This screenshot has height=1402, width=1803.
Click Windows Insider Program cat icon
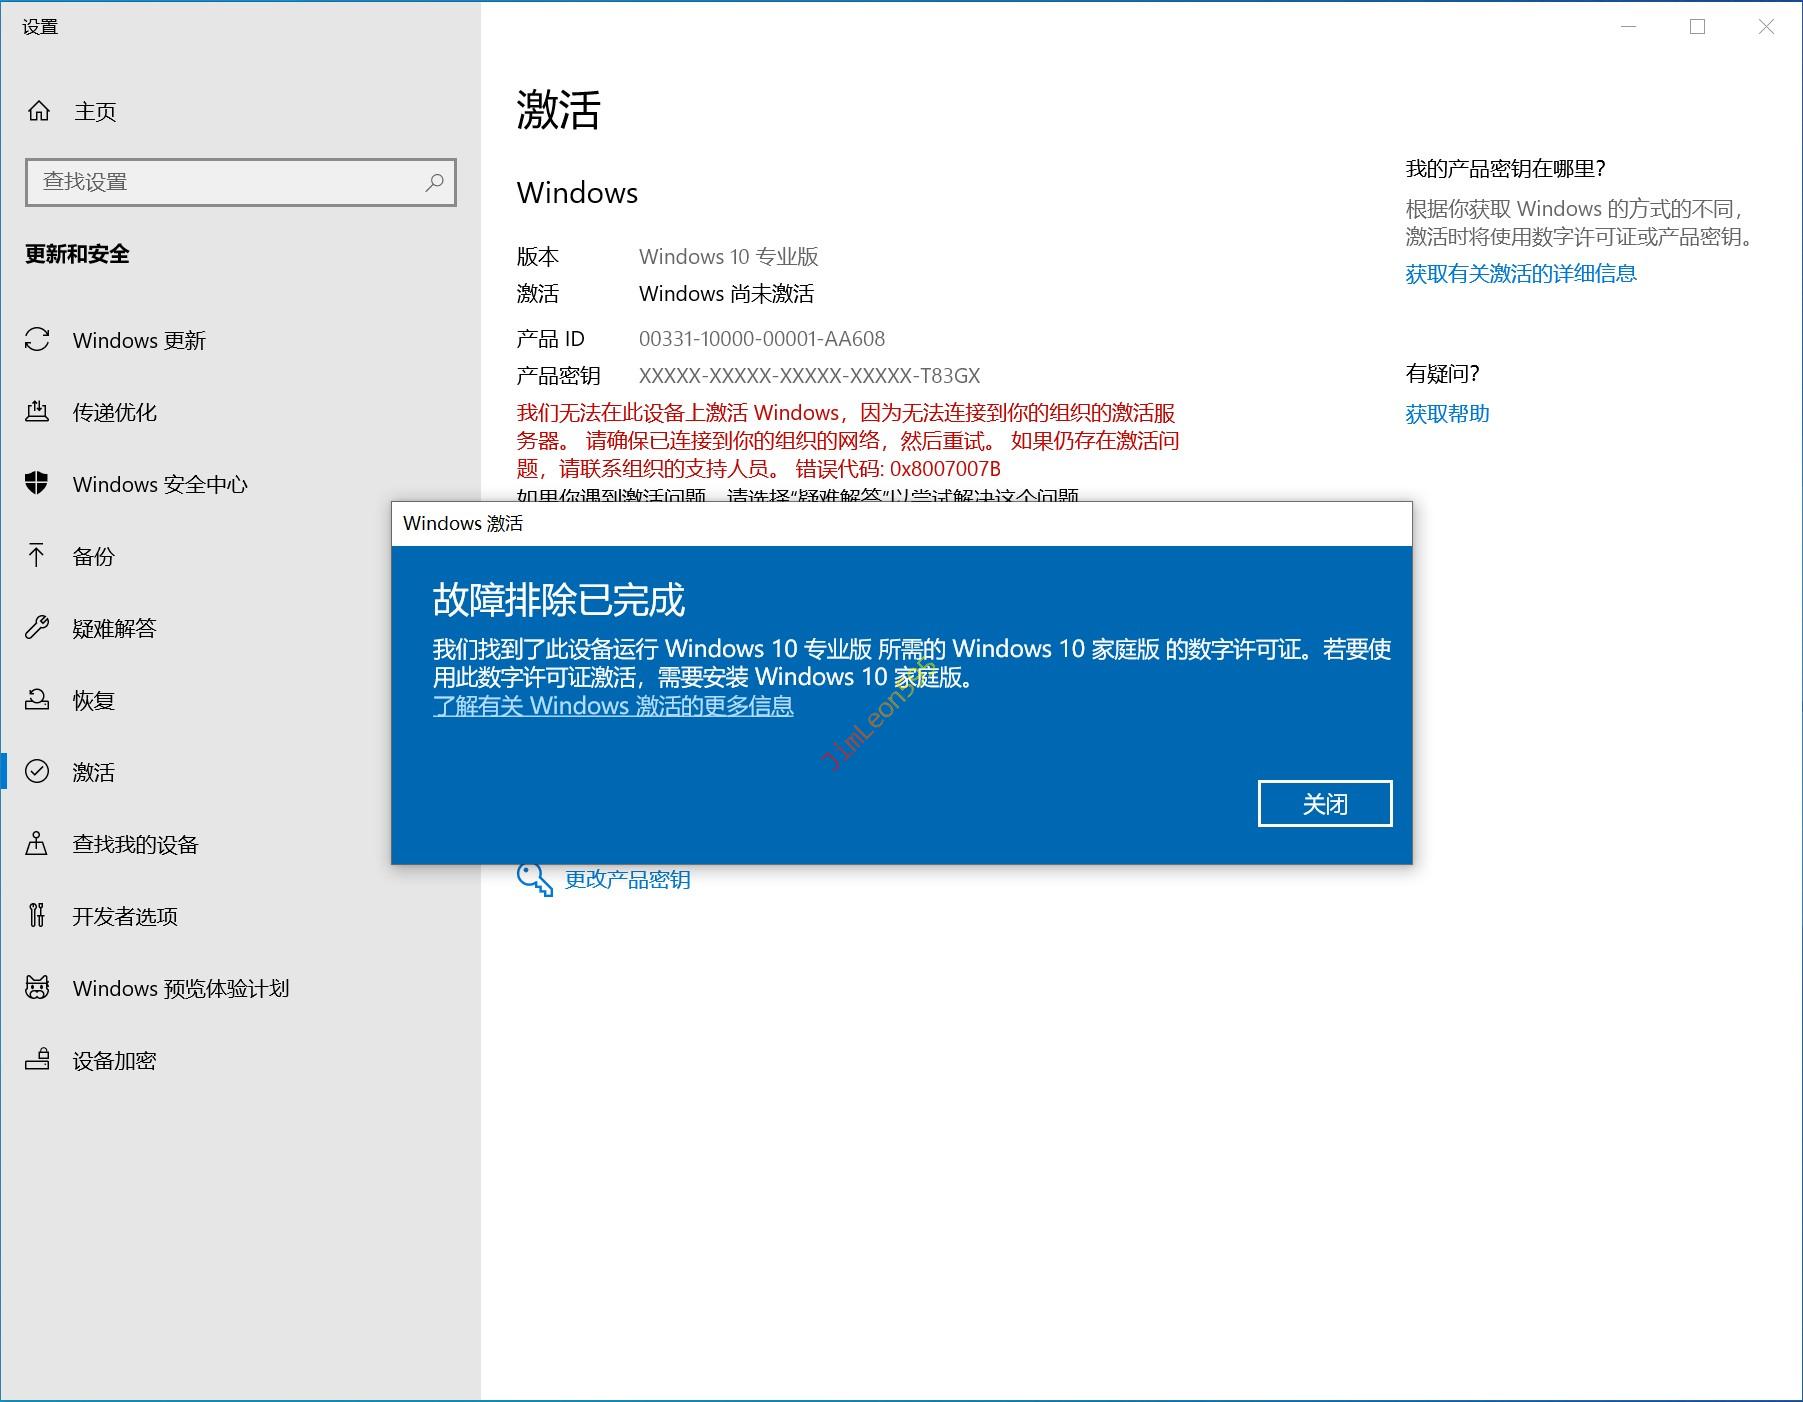[x=37, y=988]
